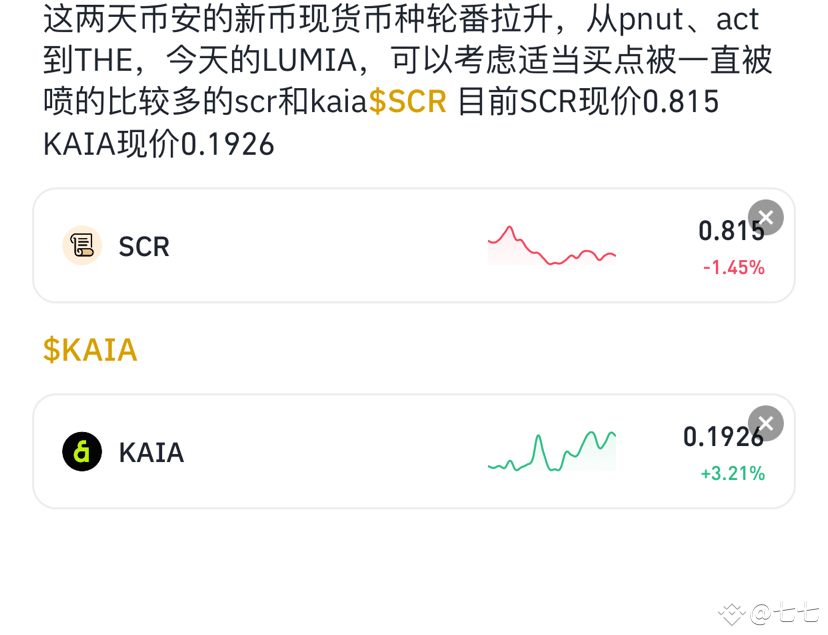This screenshot has width=828, height=635.
Task: Click the SCR scroll coin logo
Action: pyautogui.click(x=82, y=245)
